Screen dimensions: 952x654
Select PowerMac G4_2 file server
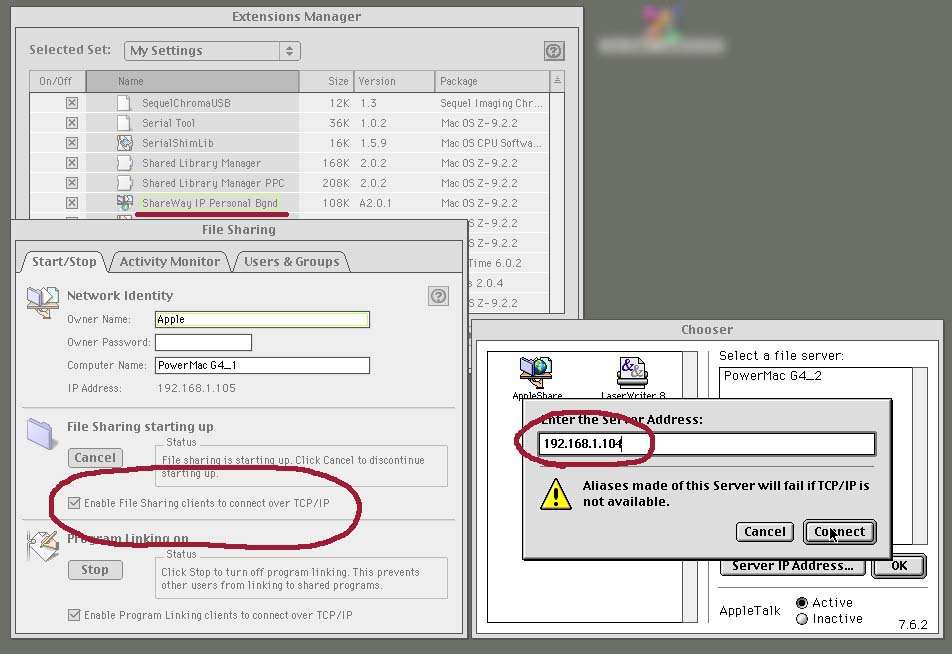(772, 376)
